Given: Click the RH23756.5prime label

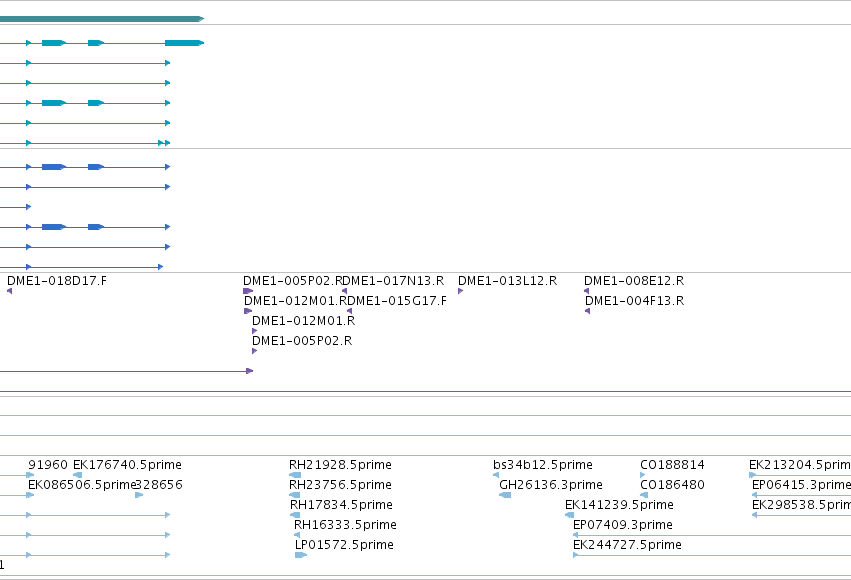Looking at the screenshot, I should [340, 485].
